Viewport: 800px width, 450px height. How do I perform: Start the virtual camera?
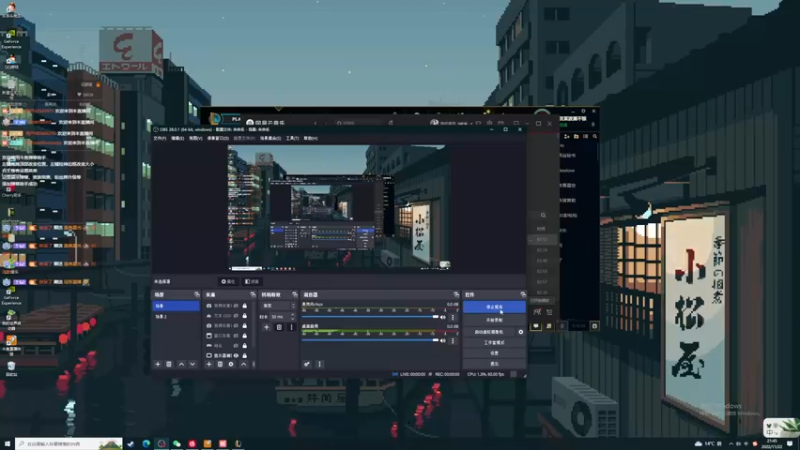489,332
